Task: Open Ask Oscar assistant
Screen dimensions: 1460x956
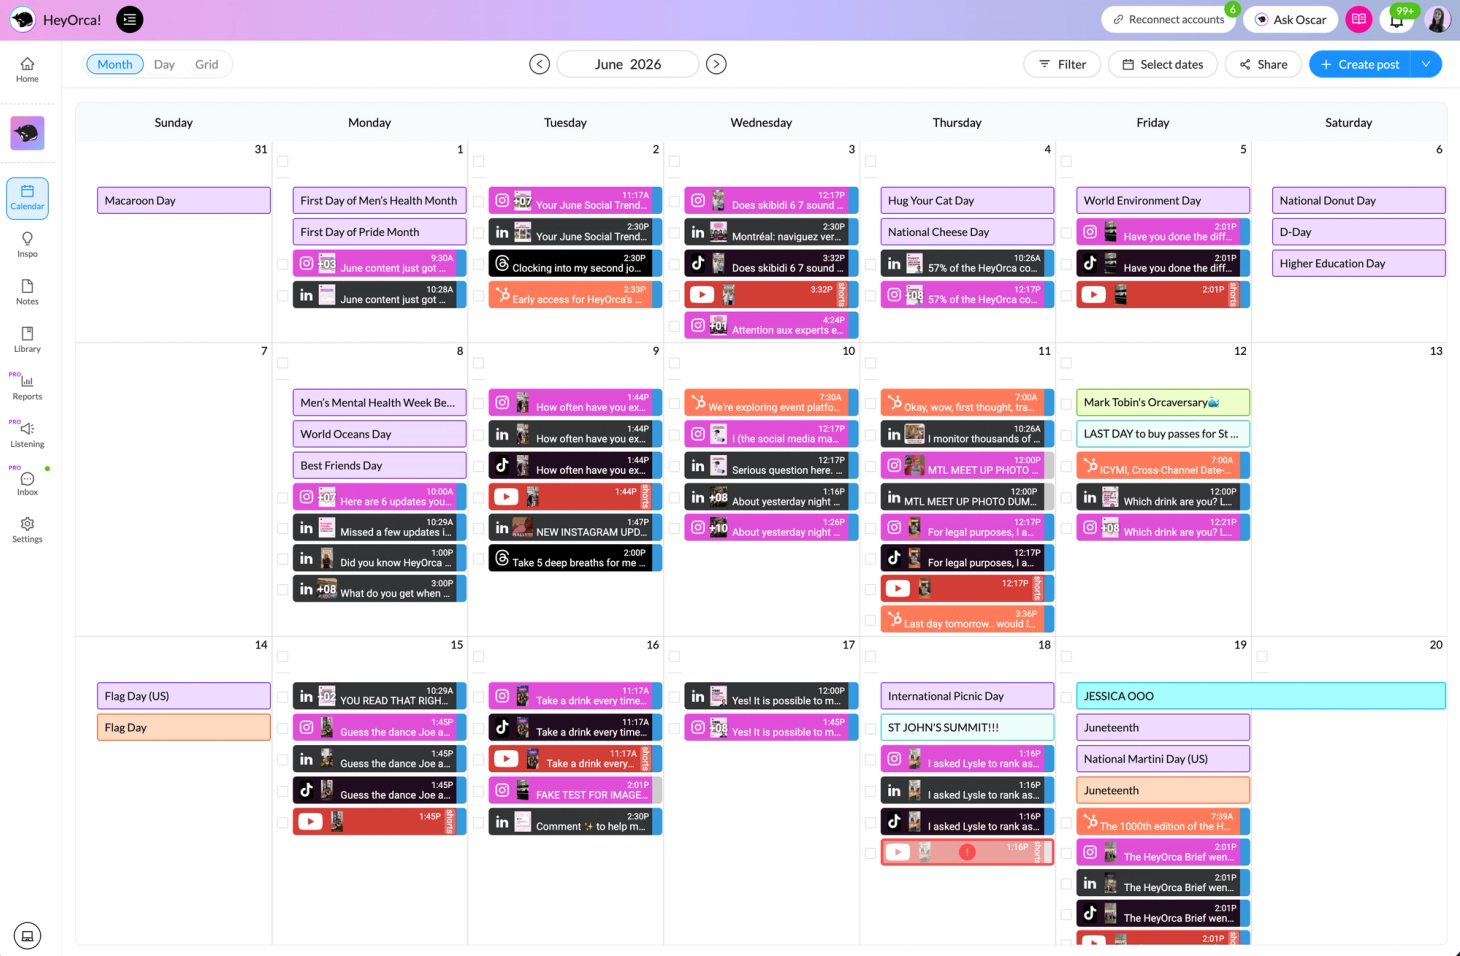Action: [x=1290, y=19]
